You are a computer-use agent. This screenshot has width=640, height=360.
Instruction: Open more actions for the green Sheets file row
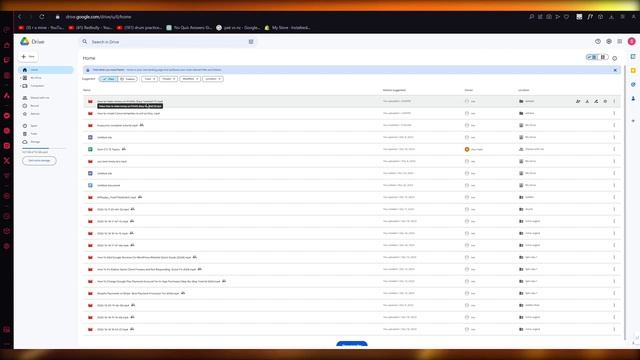pos(614,149)
